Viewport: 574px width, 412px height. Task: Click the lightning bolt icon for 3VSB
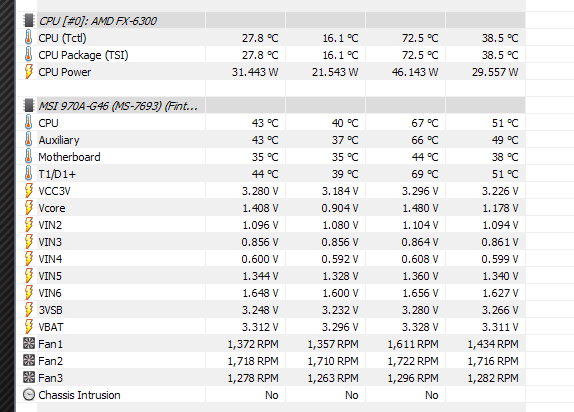[29, 310]
